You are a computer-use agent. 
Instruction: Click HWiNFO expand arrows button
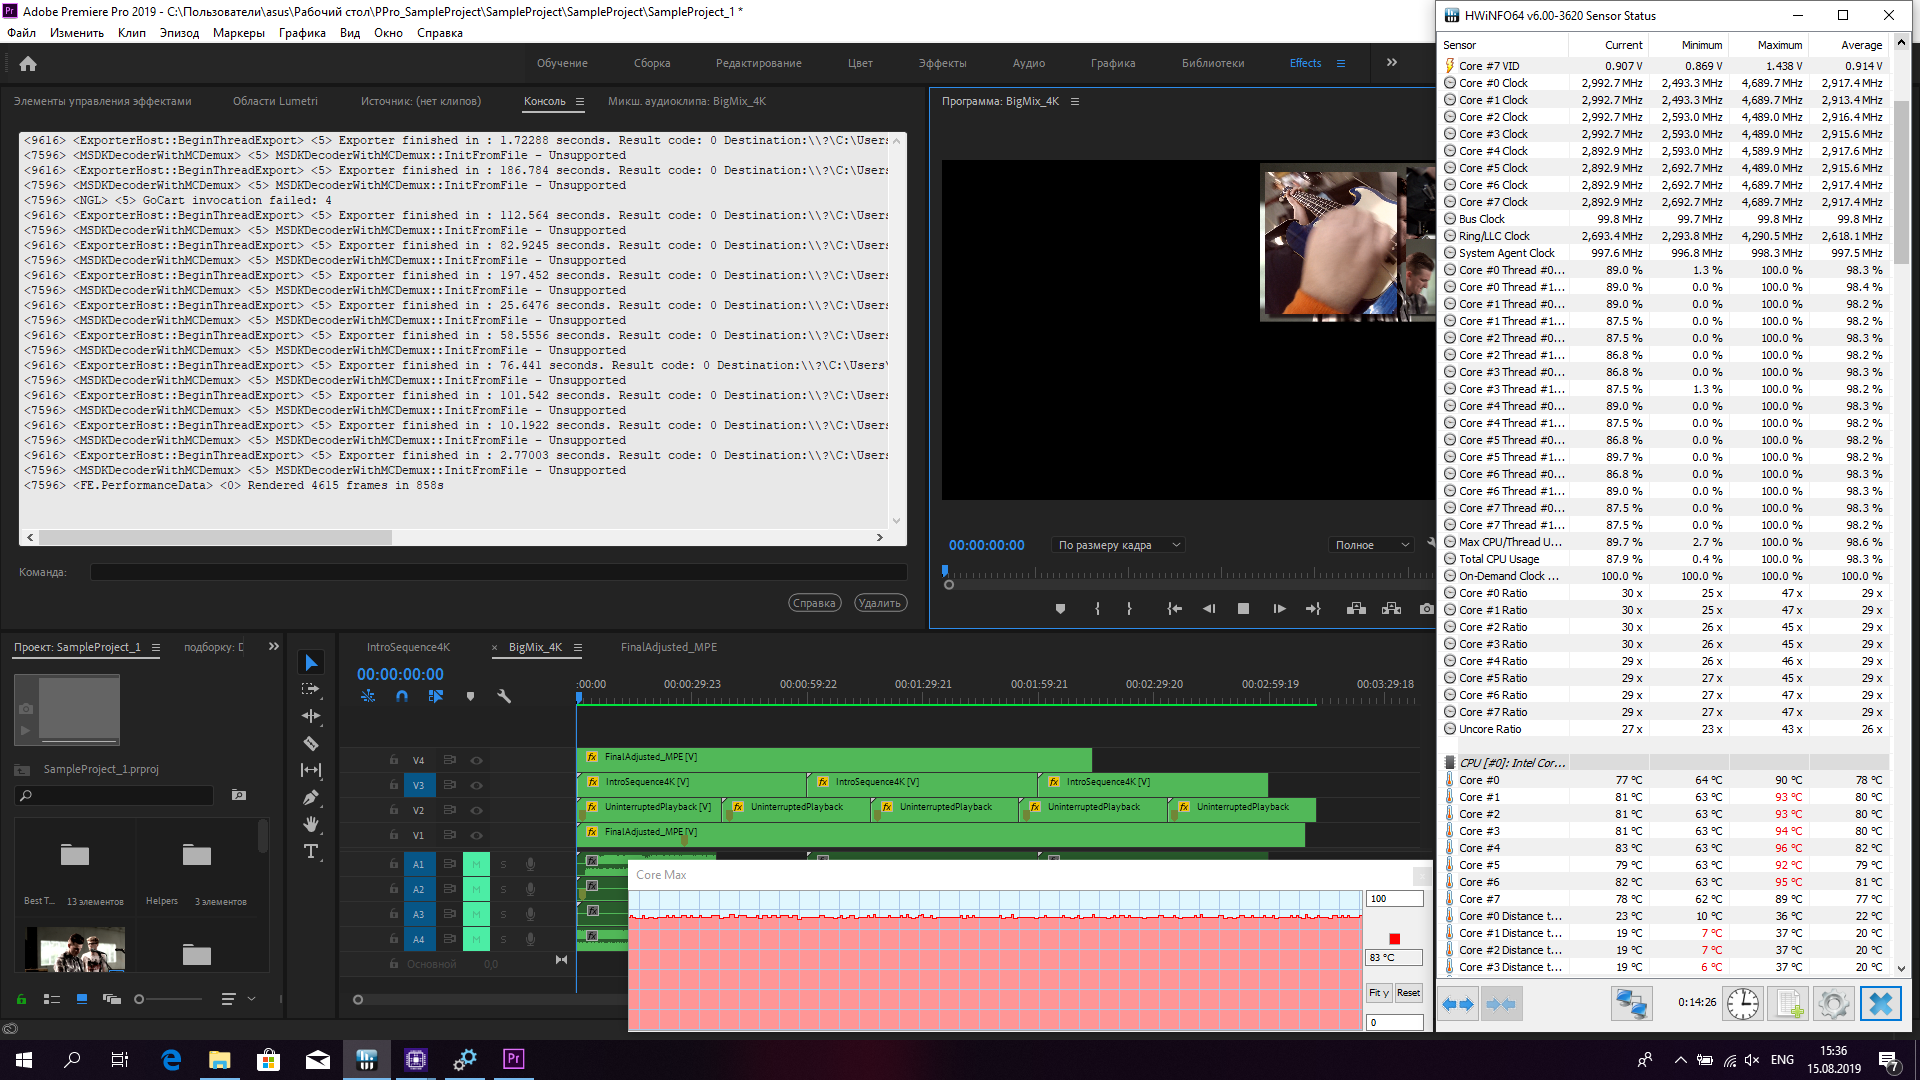1457,1004
